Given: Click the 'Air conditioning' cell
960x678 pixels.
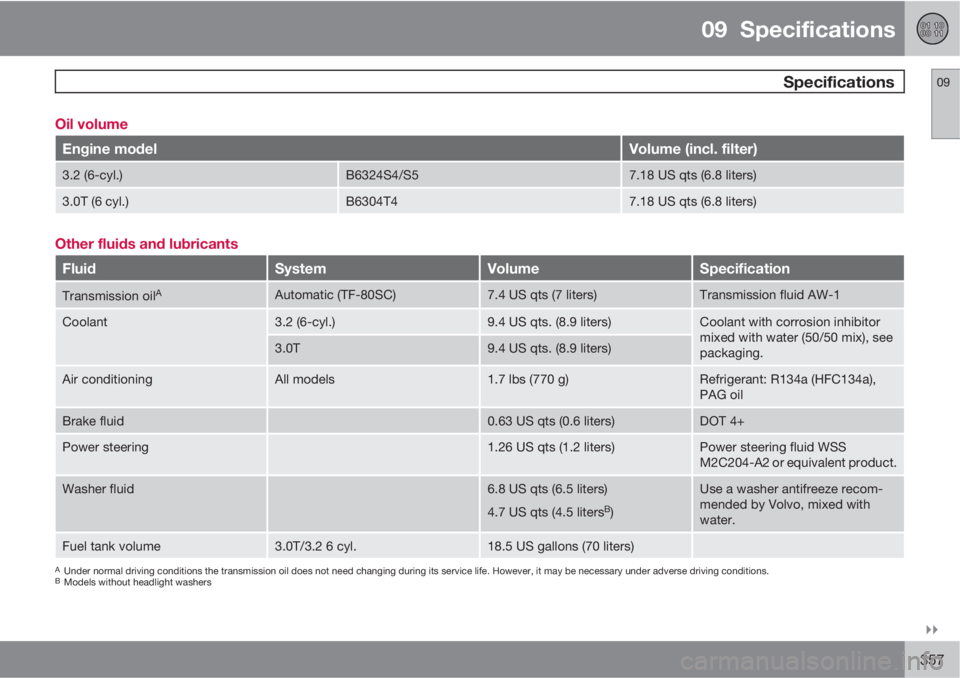Looking at the screenshot, I should point(161,386).
